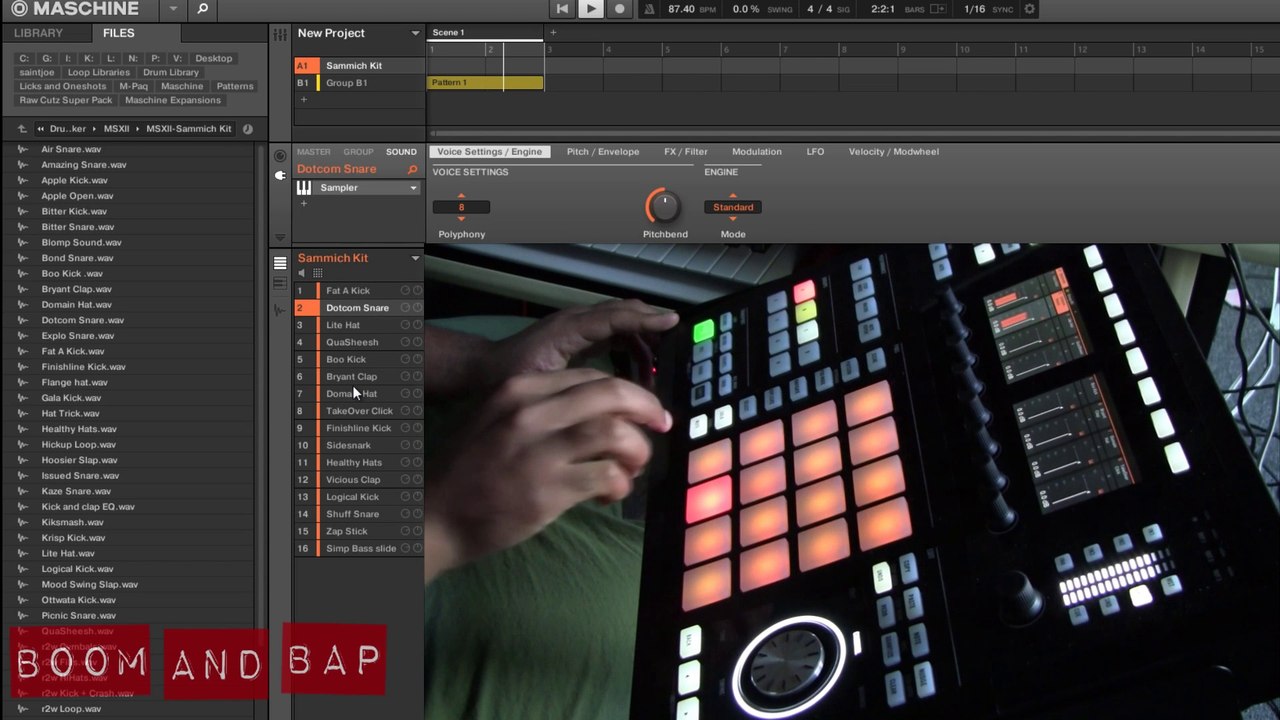Open the Maschine main menu dropdown arrow
The width and height of the screenshot is (1280, 720).
173,9
